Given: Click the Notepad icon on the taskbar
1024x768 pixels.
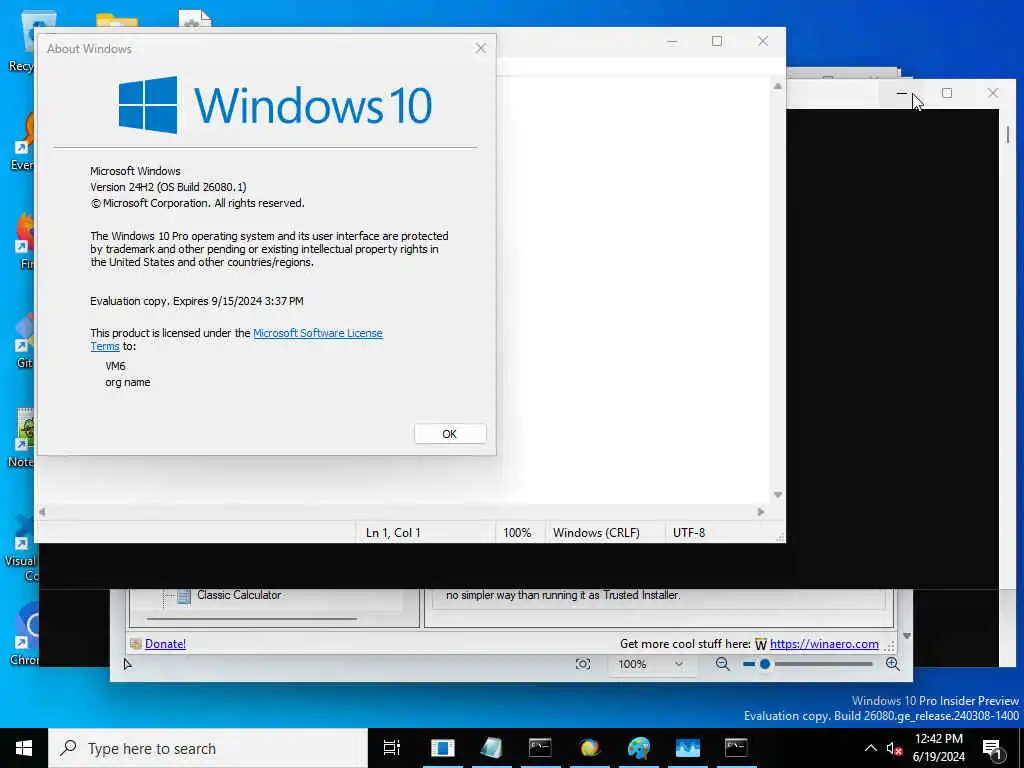Looking at the screenshot, I should coord(491,748).
